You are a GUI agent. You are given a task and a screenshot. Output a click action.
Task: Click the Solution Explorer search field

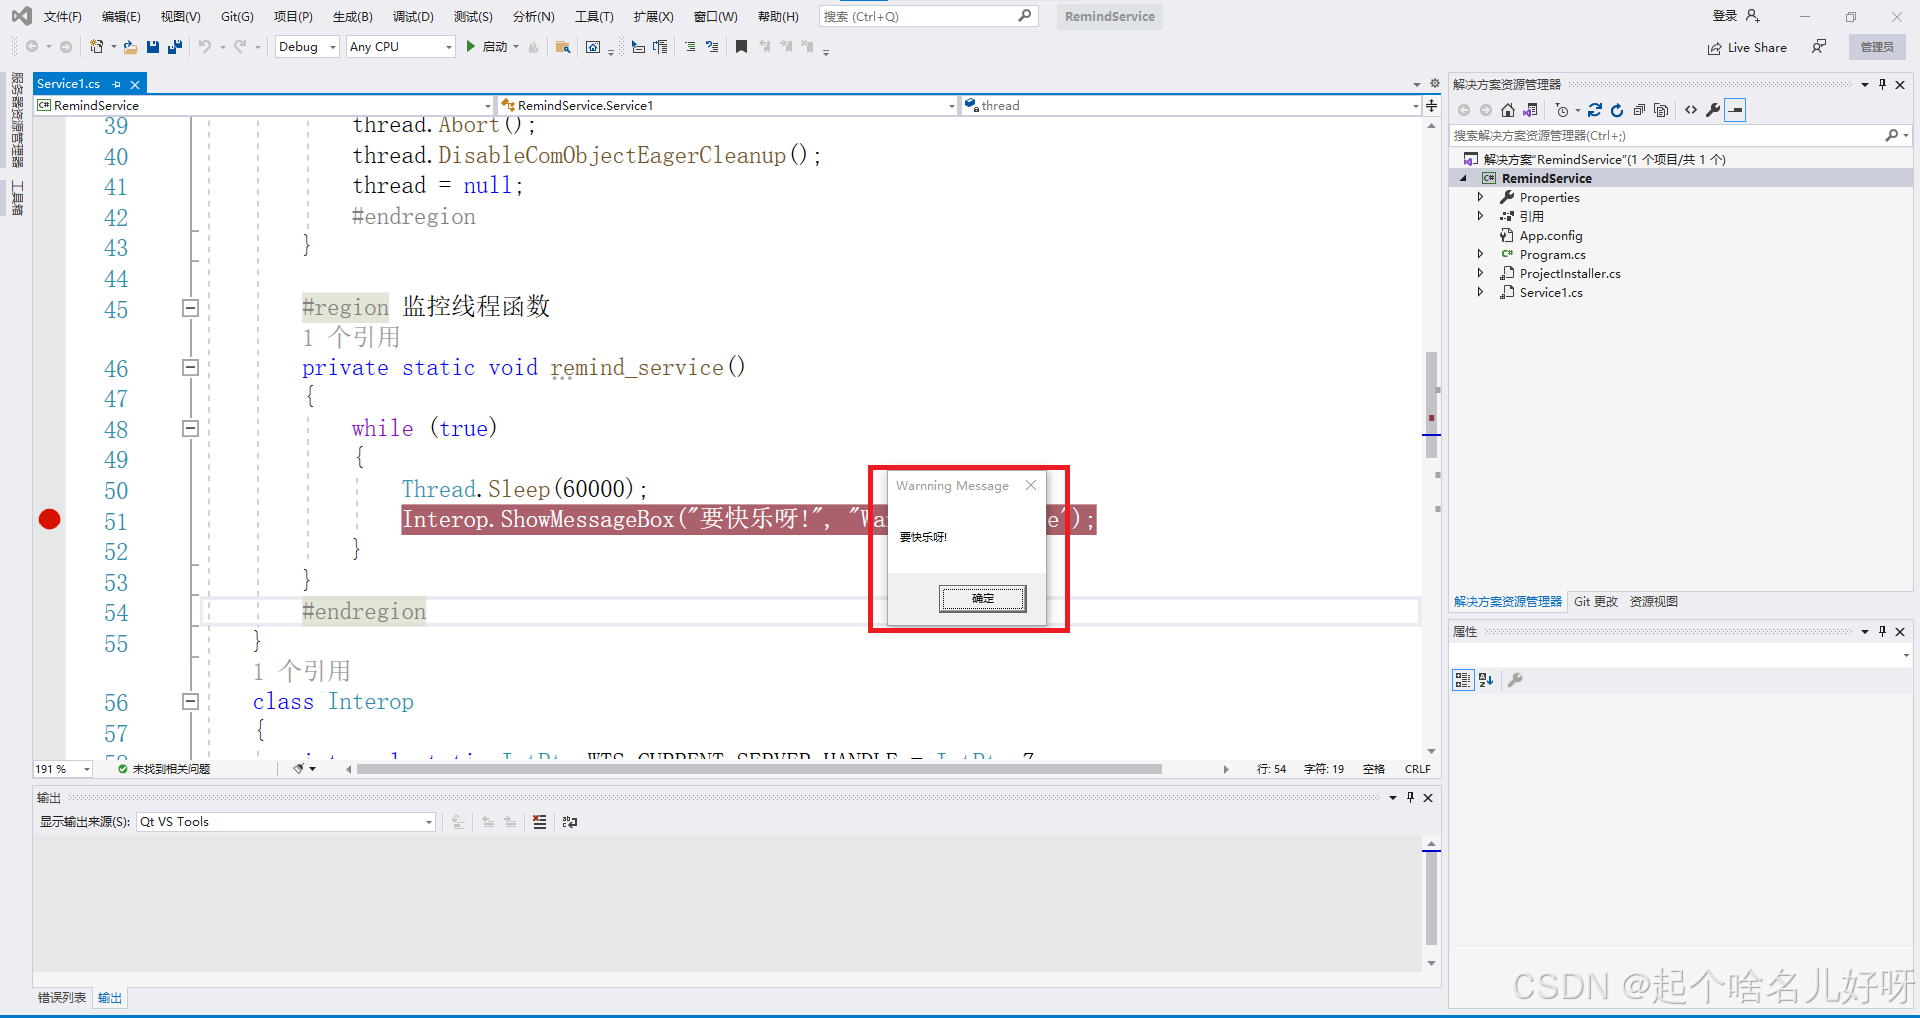click(1666, 135)
